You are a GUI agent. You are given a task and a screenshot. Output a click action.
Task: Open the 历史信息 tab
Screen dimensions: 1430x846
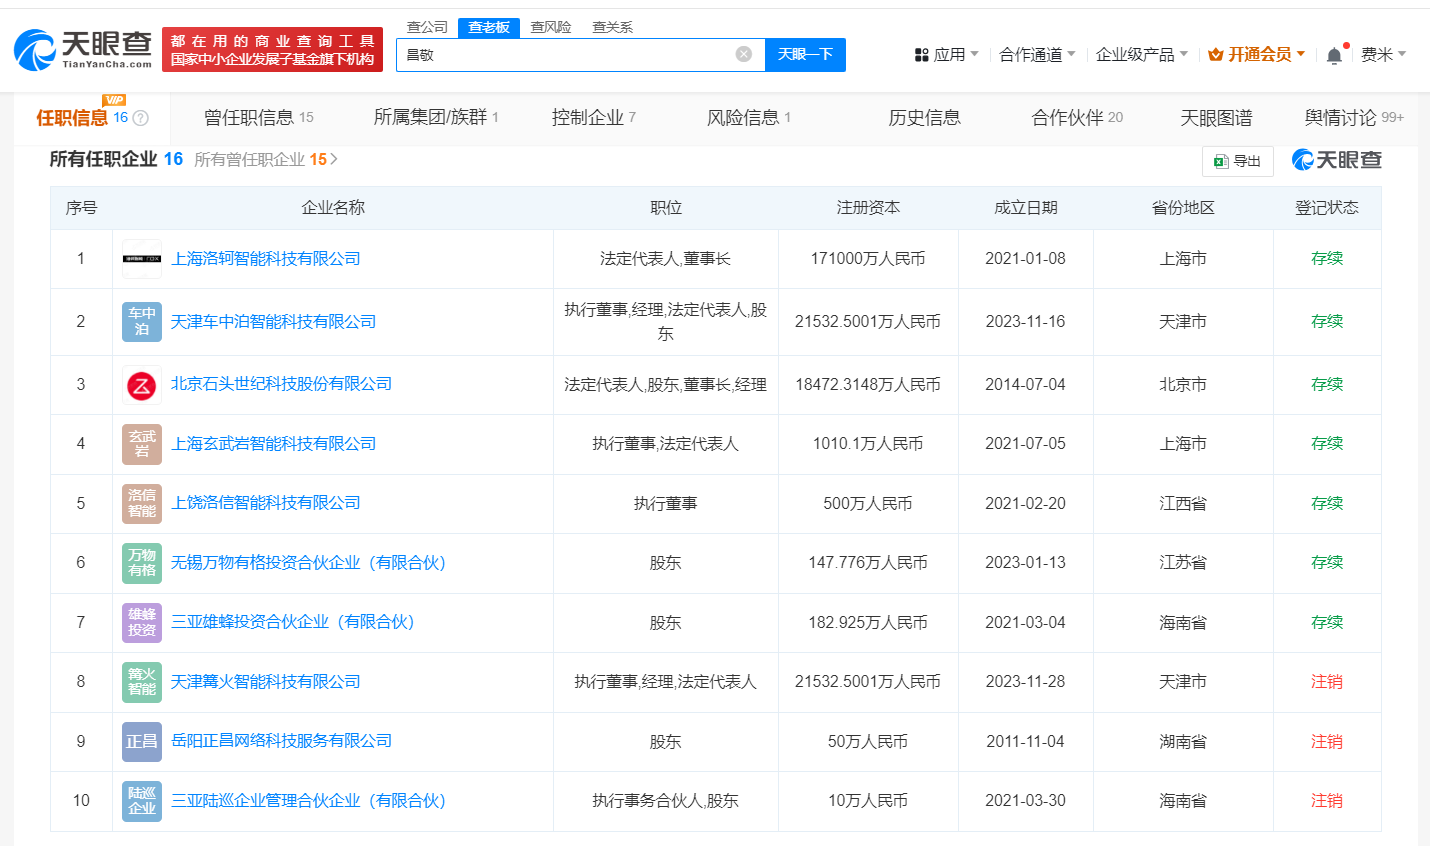coord(924,118)
